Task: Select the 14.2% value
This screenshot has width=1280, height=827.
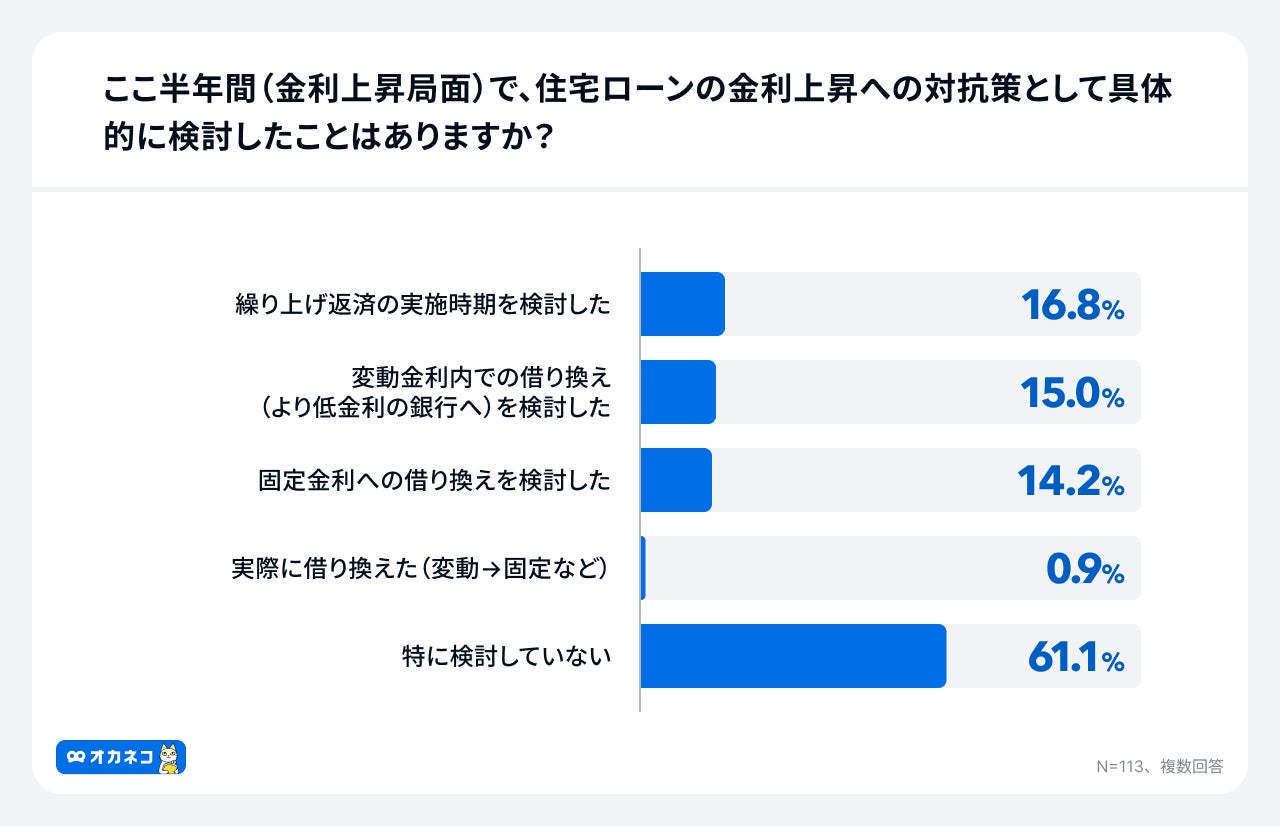Action: tap(1070, 482)
